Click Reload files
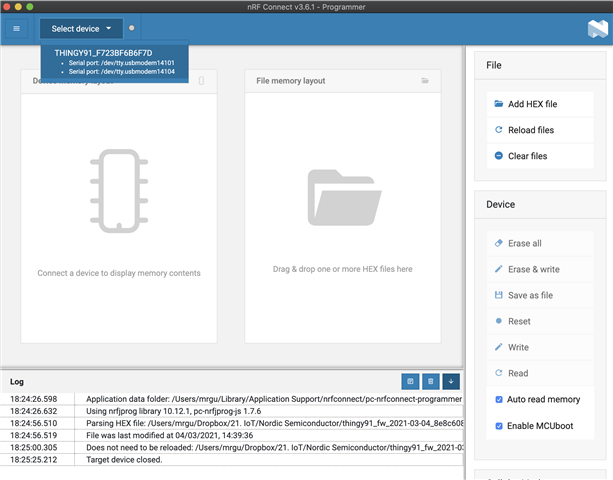The width and height of the screenshot is (613, 480). [540, 130]
